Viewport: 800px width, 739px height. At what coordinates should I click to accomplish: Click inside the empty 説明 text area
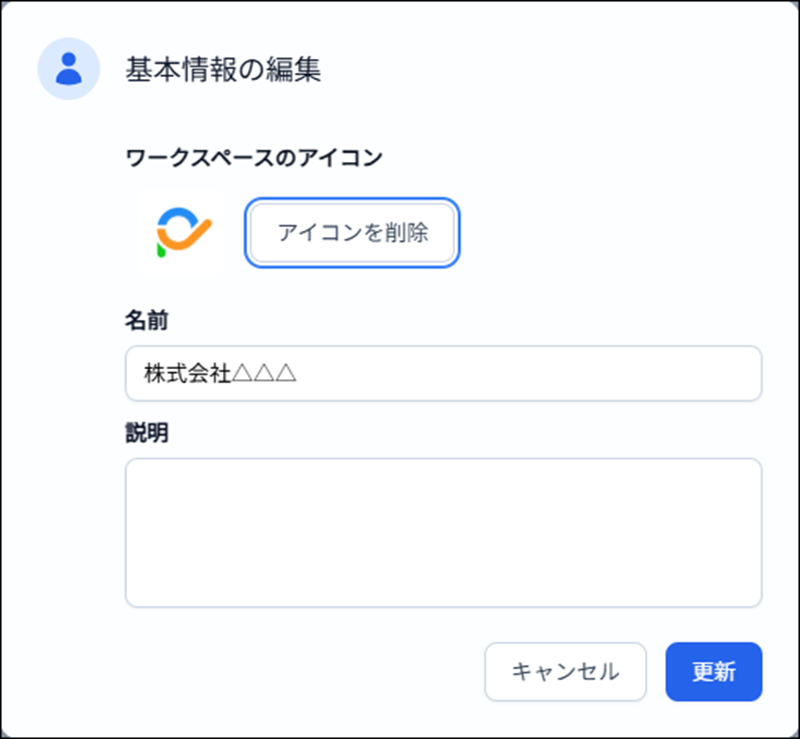tap(443, 532)
